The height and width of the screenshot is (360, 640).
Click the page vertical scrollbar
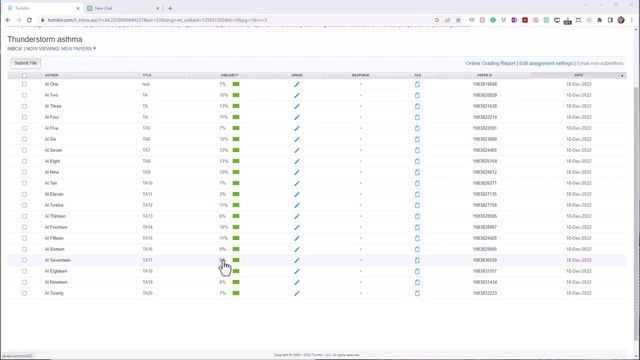pyautogui.click(x=637, y=212)
